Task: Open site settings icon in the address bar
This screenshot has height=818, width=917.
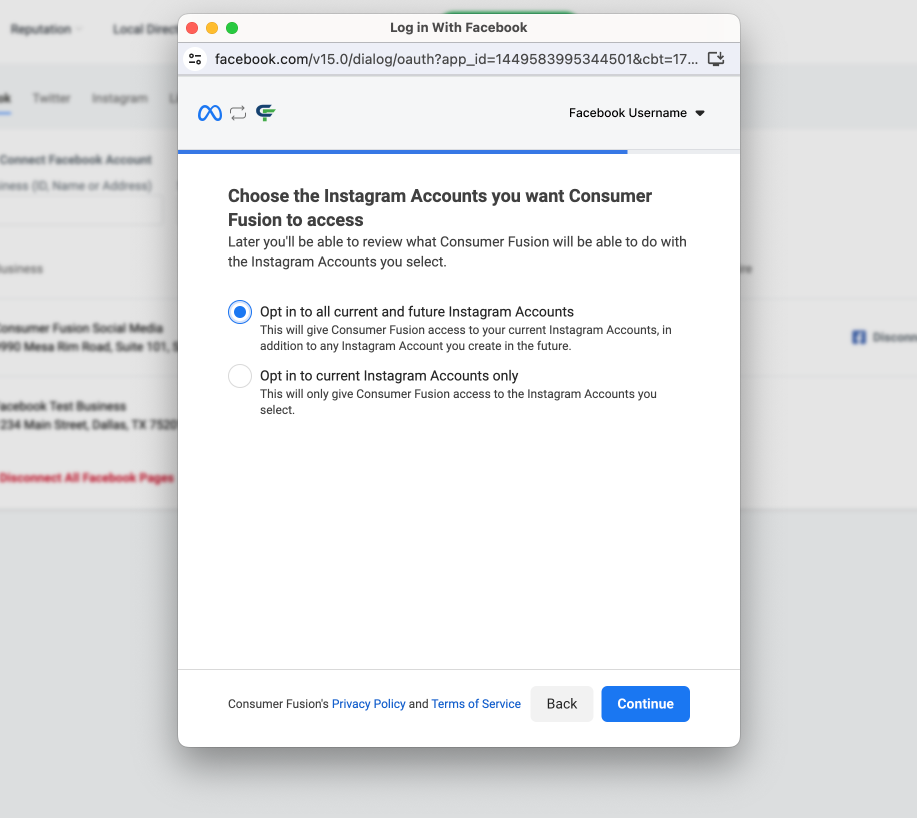Action: tap(195, 59)
